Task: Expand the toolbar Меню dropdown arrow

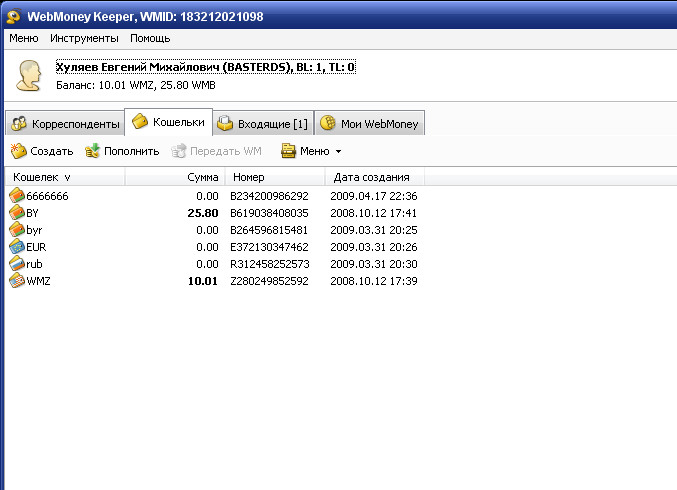Action: (x=338, y=152)
